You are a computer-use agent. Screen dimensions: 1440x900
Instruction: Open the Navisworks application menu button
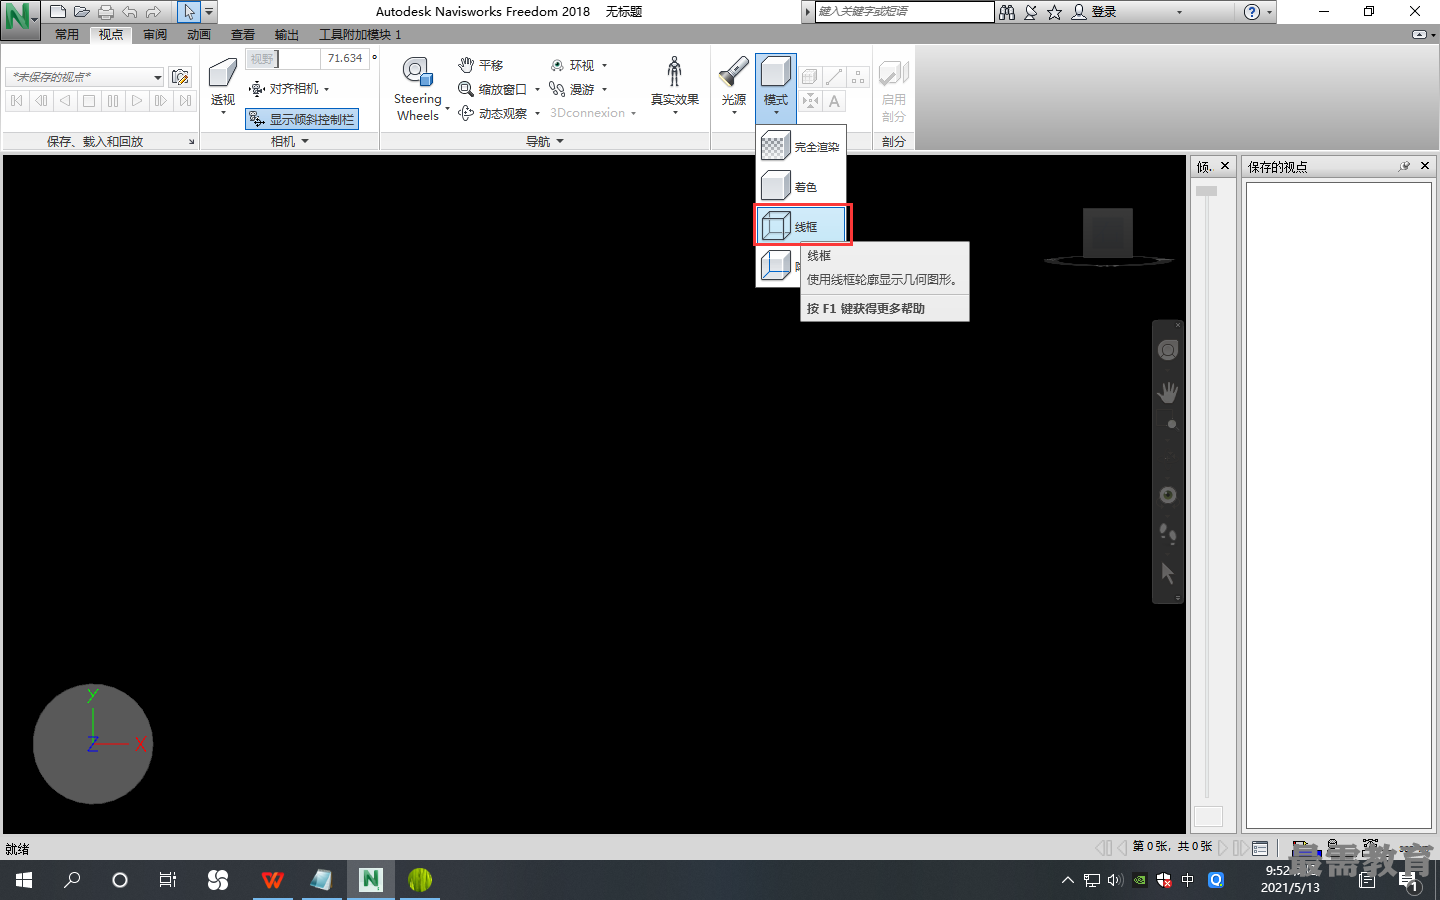pos(20,18)
